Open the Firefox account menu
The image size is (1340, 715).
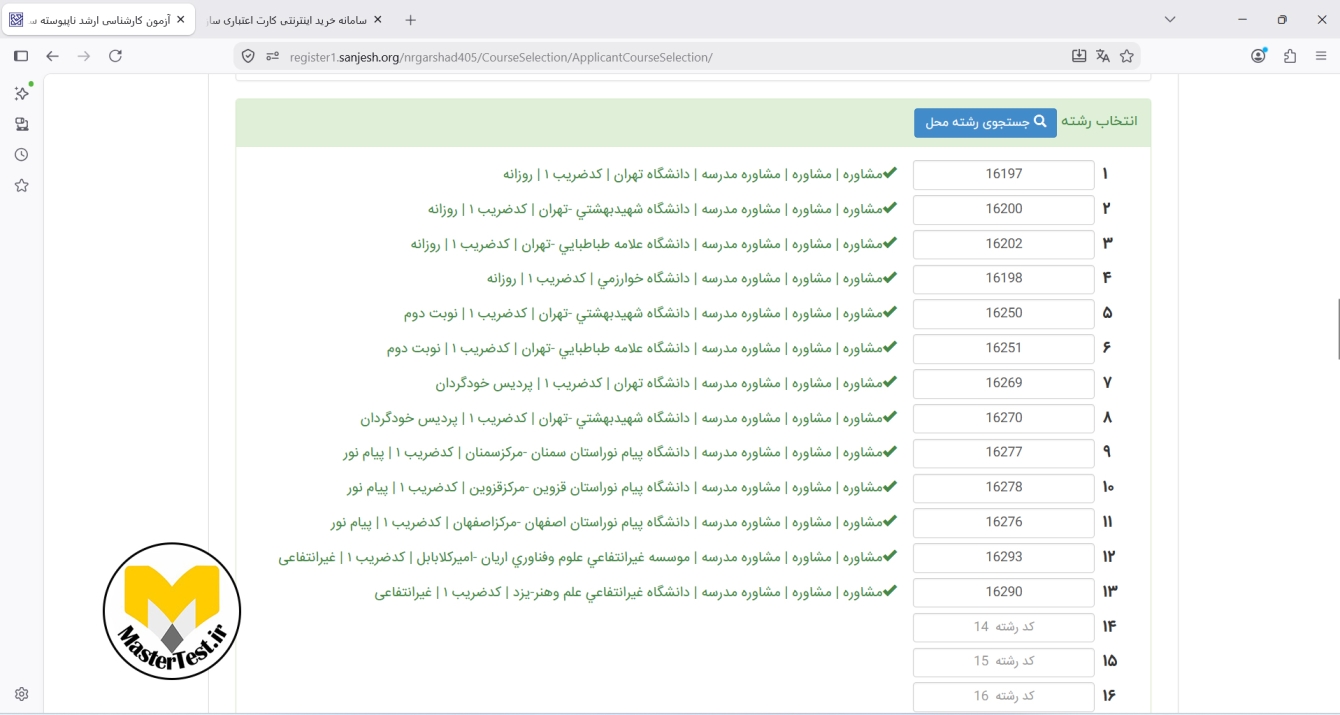(x=1259, y=56)
